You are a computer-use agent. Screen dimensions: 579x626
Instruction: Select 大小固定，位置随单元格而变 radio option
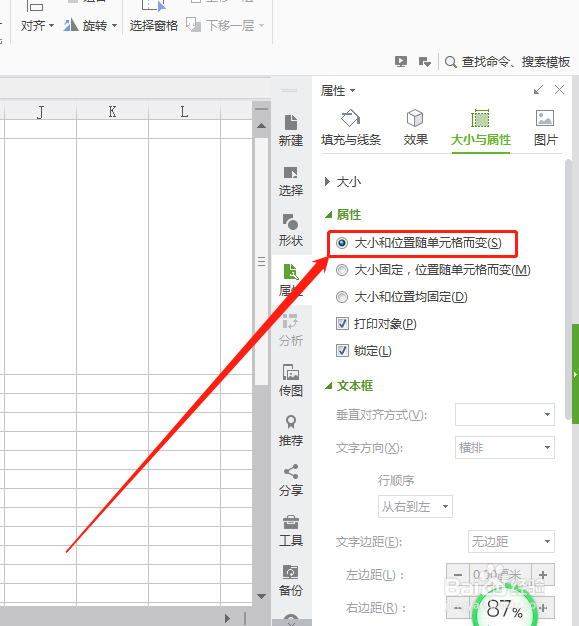point(342,270)
